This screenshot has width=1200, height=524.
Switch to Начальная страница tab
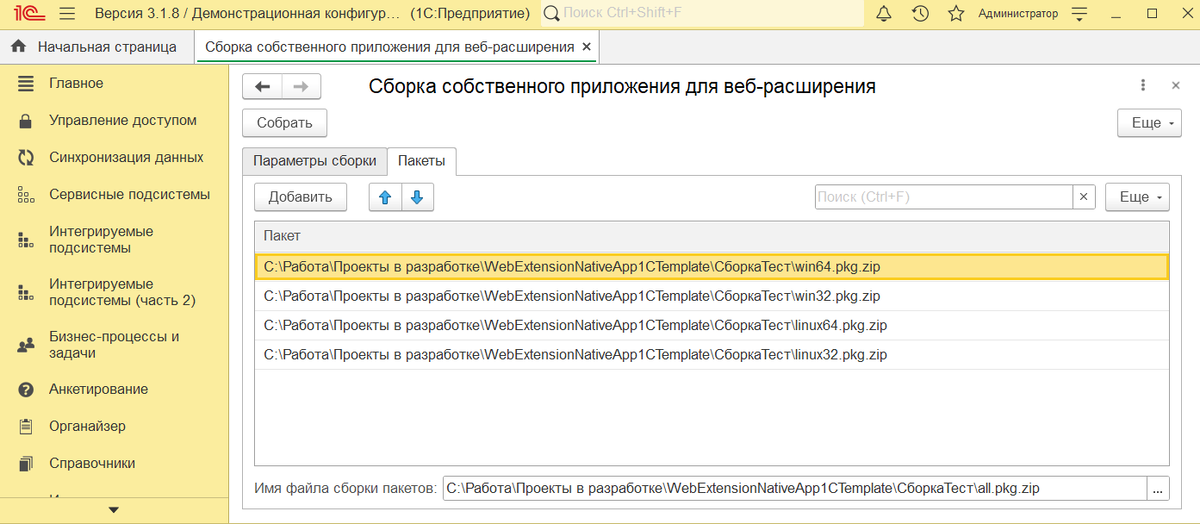[x=98, y=47]
